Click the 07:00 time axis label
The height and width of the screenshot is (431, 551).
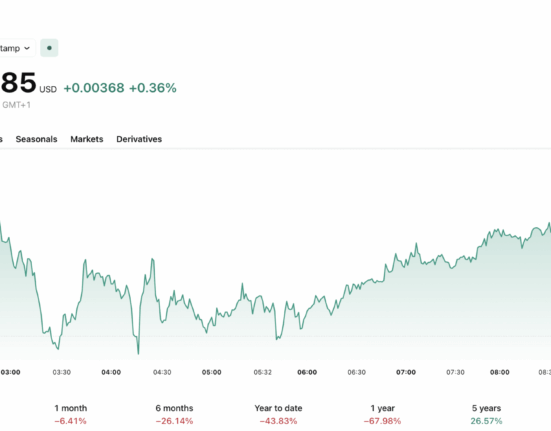(x=406, y=372)
